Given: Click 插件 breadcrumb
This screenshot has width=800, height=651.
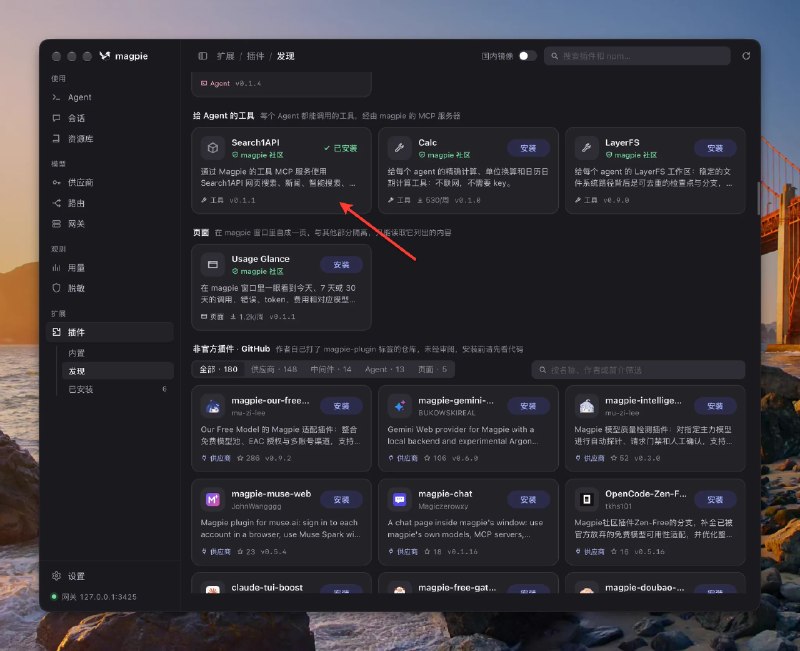Looking at the screenshot, I should tap(256, 56).
